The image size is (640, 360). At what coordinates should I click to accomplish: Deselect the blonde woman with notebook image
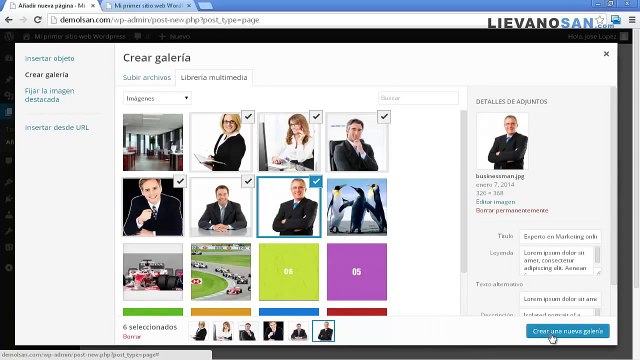pos(248,117)
